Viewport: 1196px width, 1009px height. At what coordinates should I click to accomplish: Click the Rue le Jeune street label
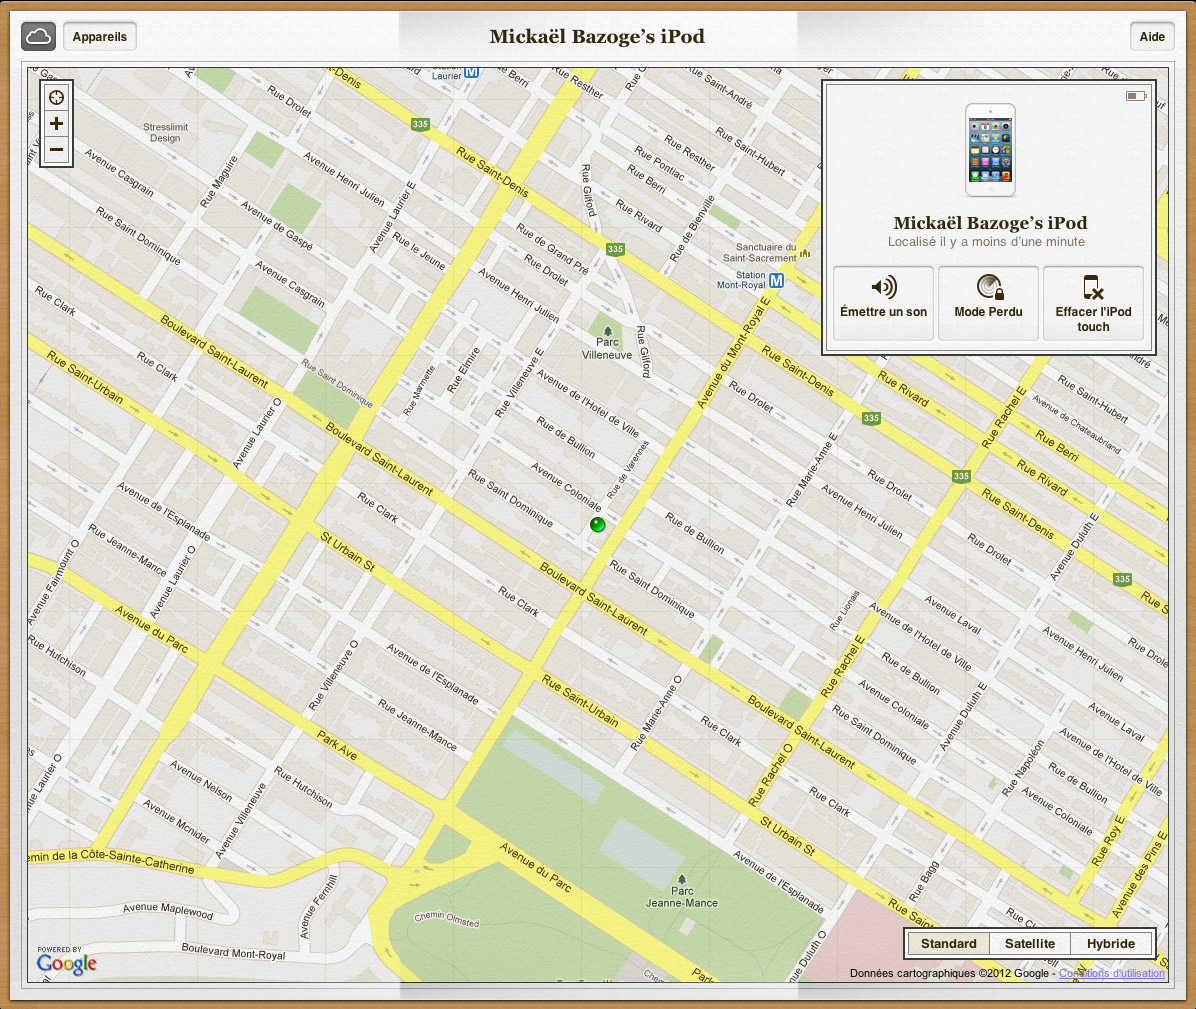(x=419, y=251)
